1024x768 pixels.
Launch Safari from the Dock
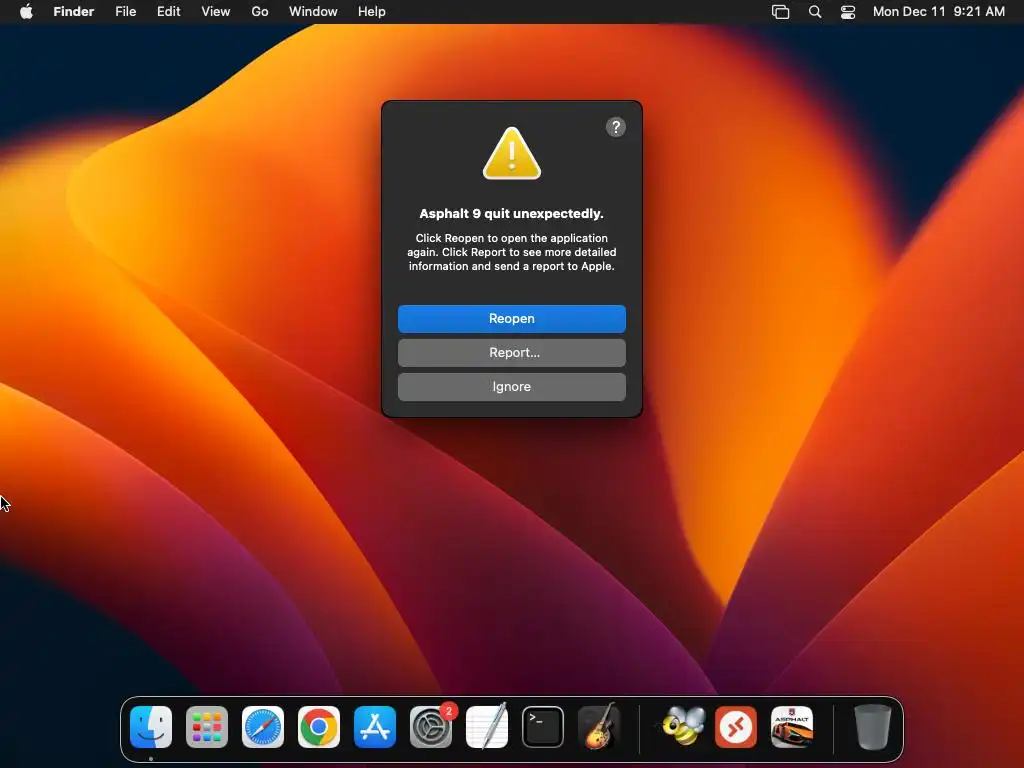point(263,727)
